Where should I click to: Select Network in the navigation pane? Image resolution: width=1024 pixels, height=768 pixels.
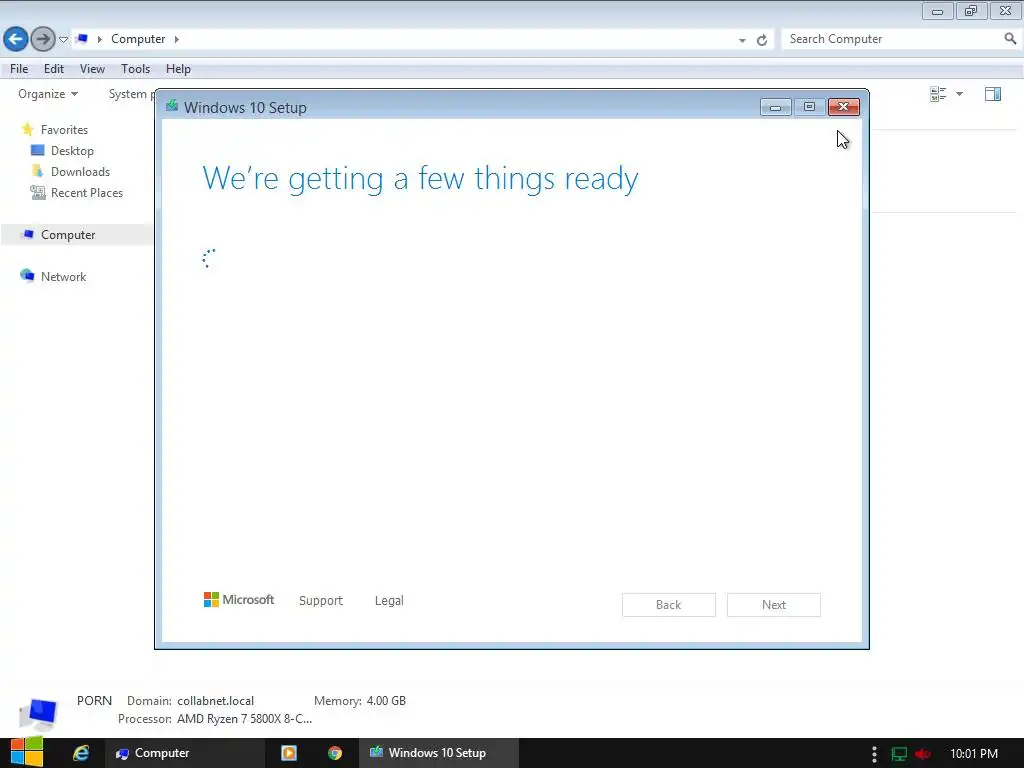[63, 276]
